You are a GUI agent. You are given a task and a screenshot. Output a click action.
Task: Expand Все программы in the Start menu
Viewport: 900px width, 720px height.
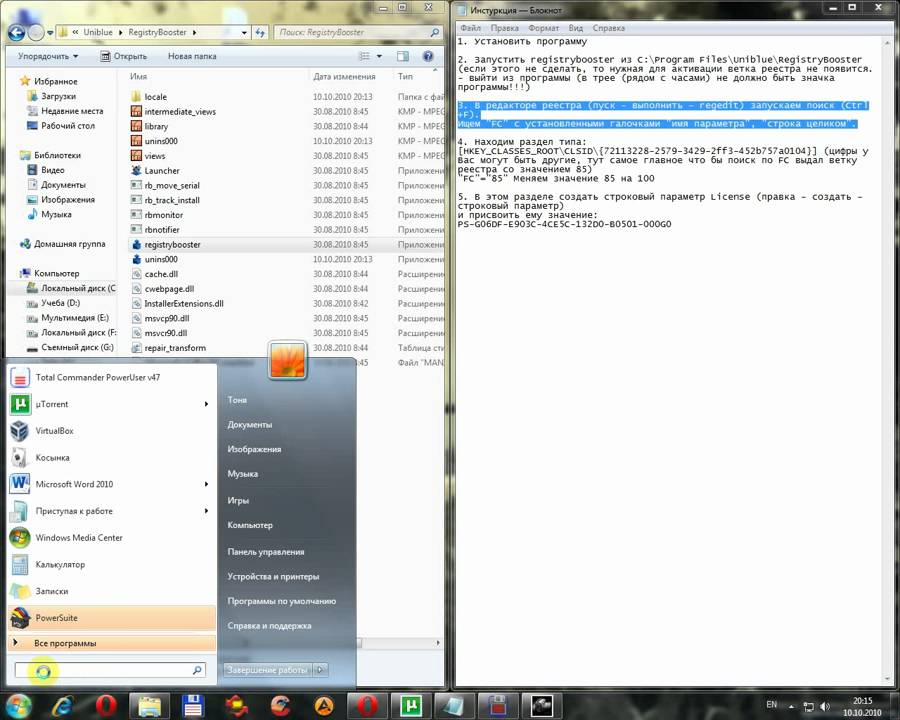click(112, 643)
